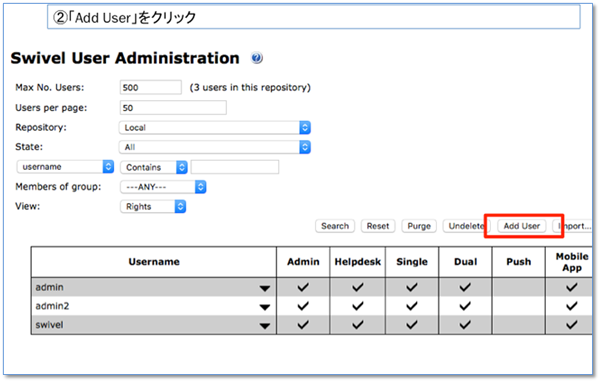Viewport: 600px width, 382px height.
Task: Expand the admin2 user row dropdown arrow
Action: [x=265, y=307]
